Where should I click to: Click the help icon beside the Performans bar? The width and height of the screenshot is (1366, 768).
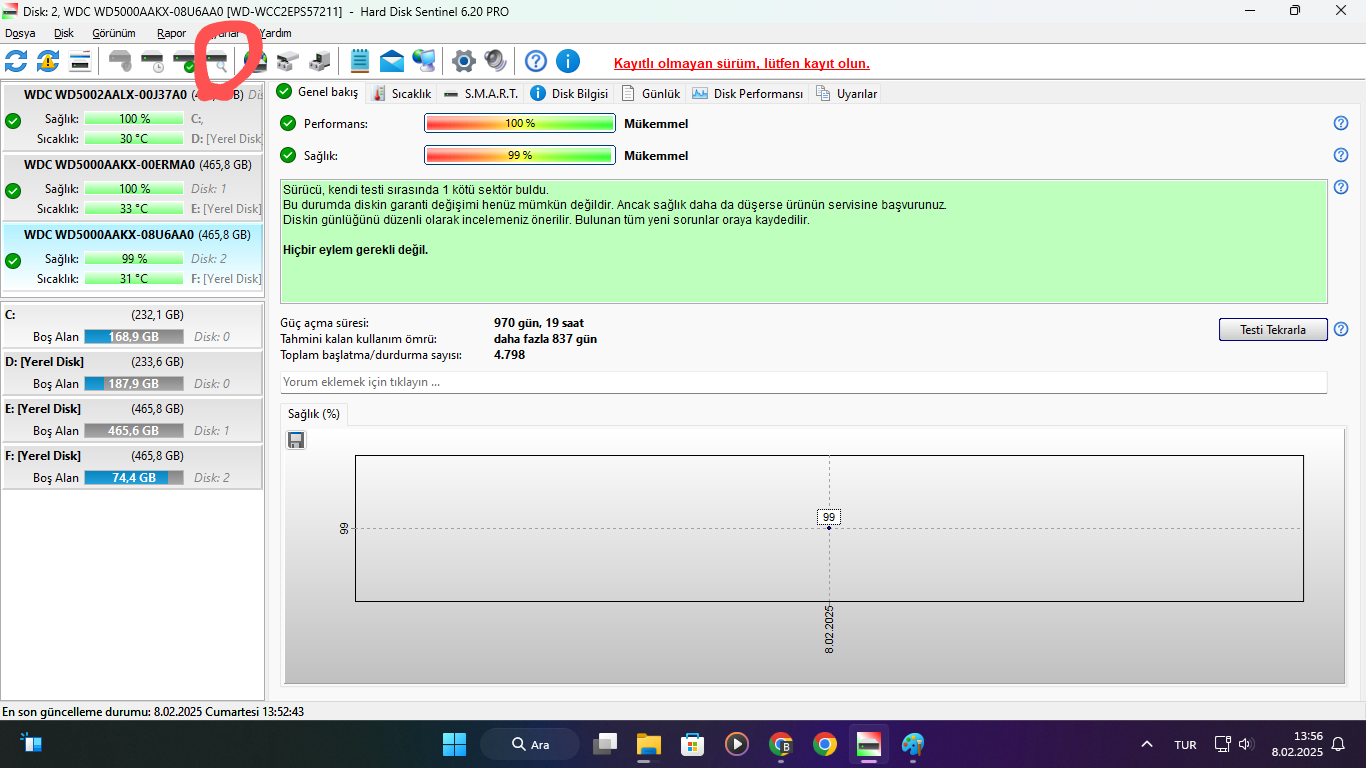[x=1341, y=123]
